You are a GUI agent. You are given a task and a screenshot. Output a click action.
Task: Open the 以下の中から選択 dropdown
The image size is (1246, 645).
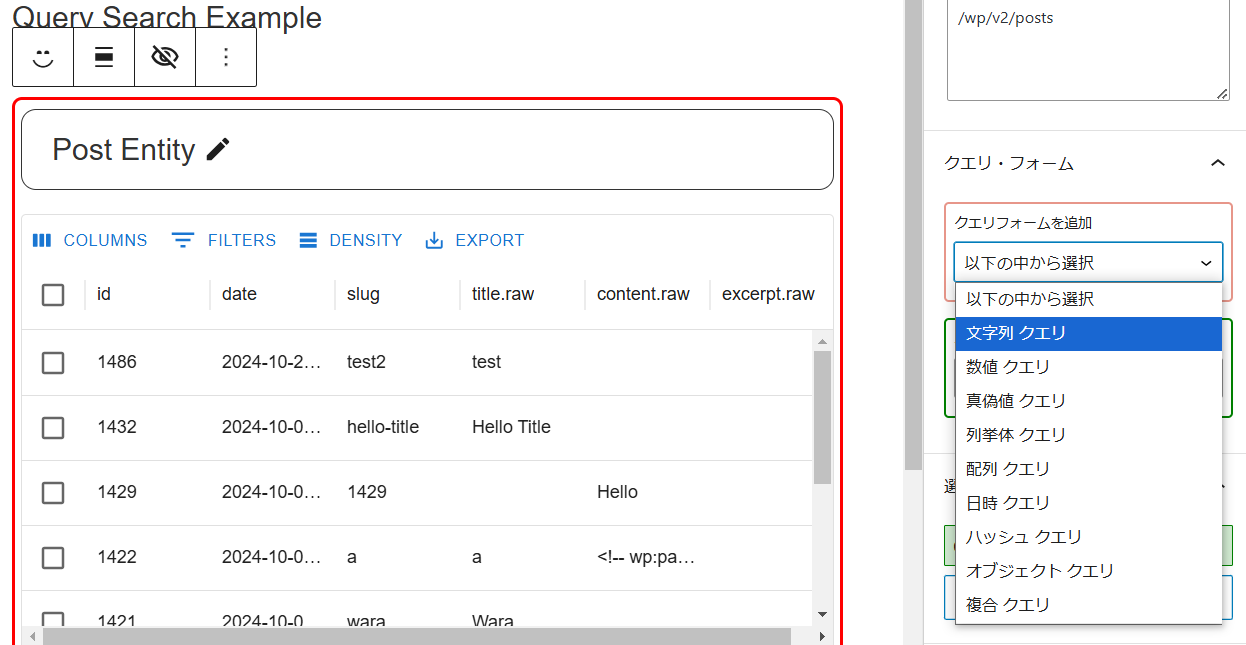point(1088,263)
